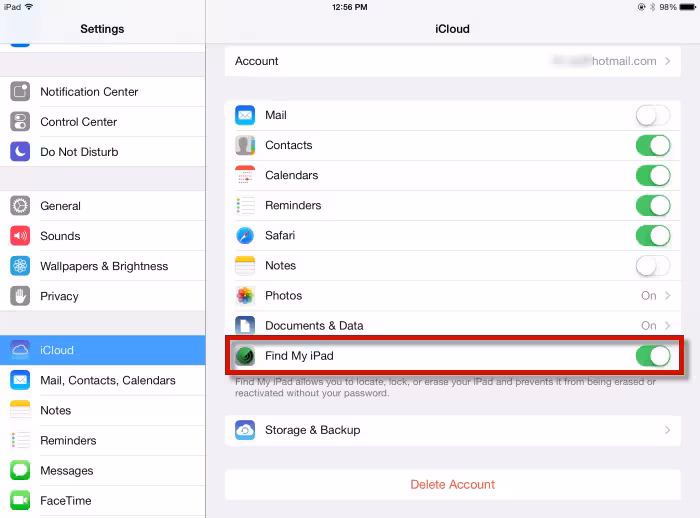Screen dimensions: 700x518
Task: Open Documents & Data row showing On
Action: (x=453, y=326)
